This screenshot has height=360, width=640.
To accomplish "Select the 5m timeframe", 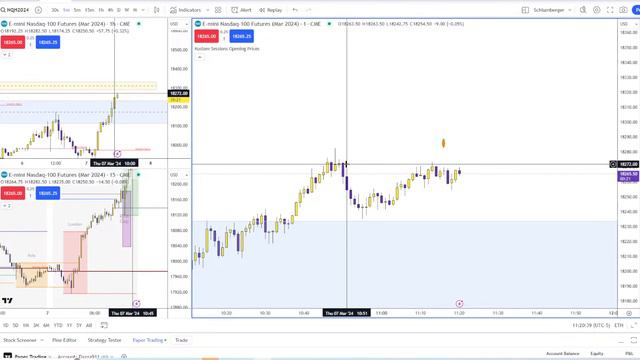I will pos(77,10).
